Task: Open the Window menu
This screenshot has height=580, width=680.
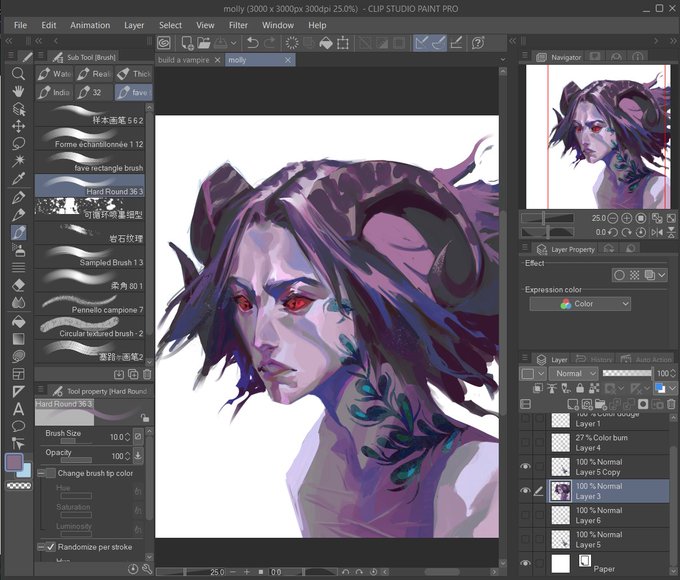Action: [x=278, y=25]
